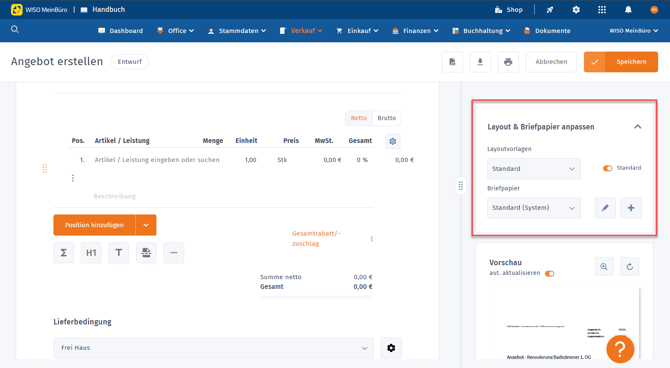Collapse Layout & Briefpapier anpassen panel

638,127
